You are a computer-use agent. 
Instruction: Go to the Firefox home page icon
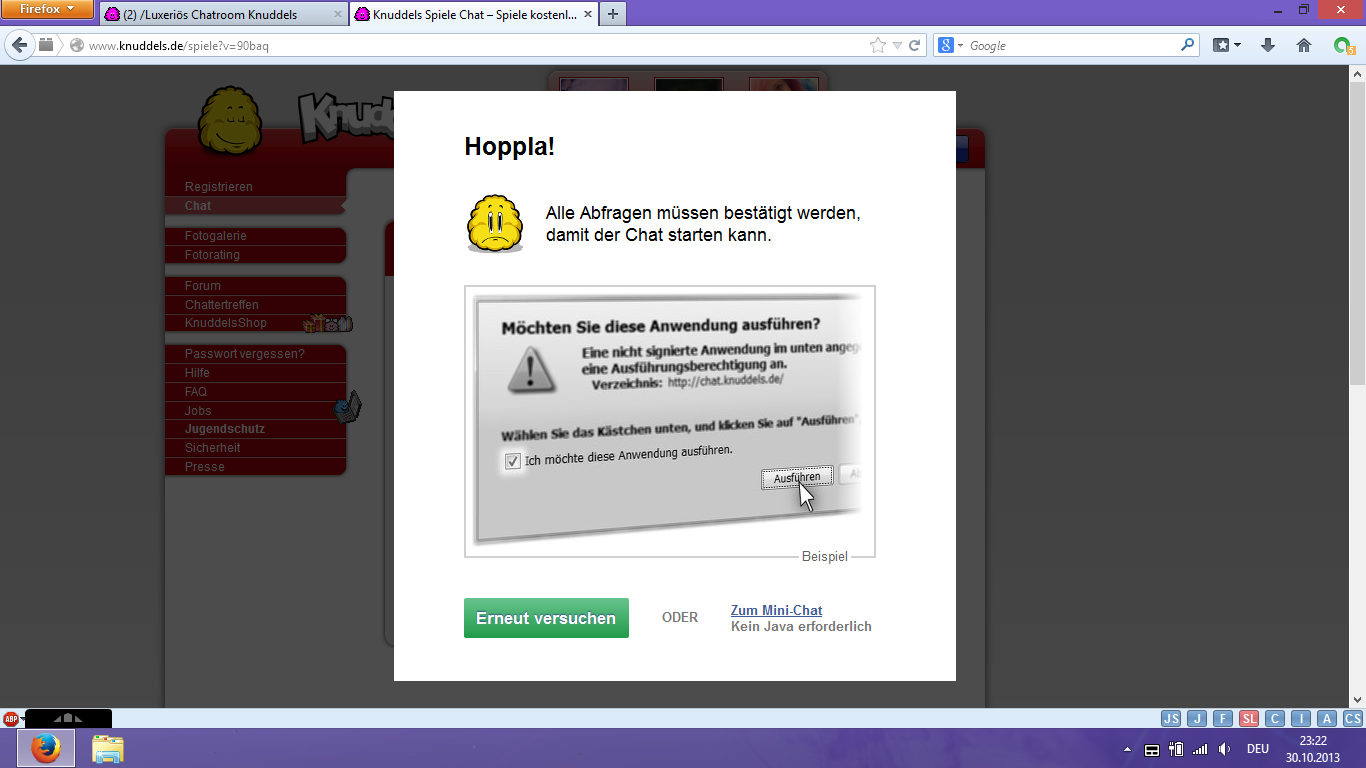pyautogui.click(x=1304, y=45)
